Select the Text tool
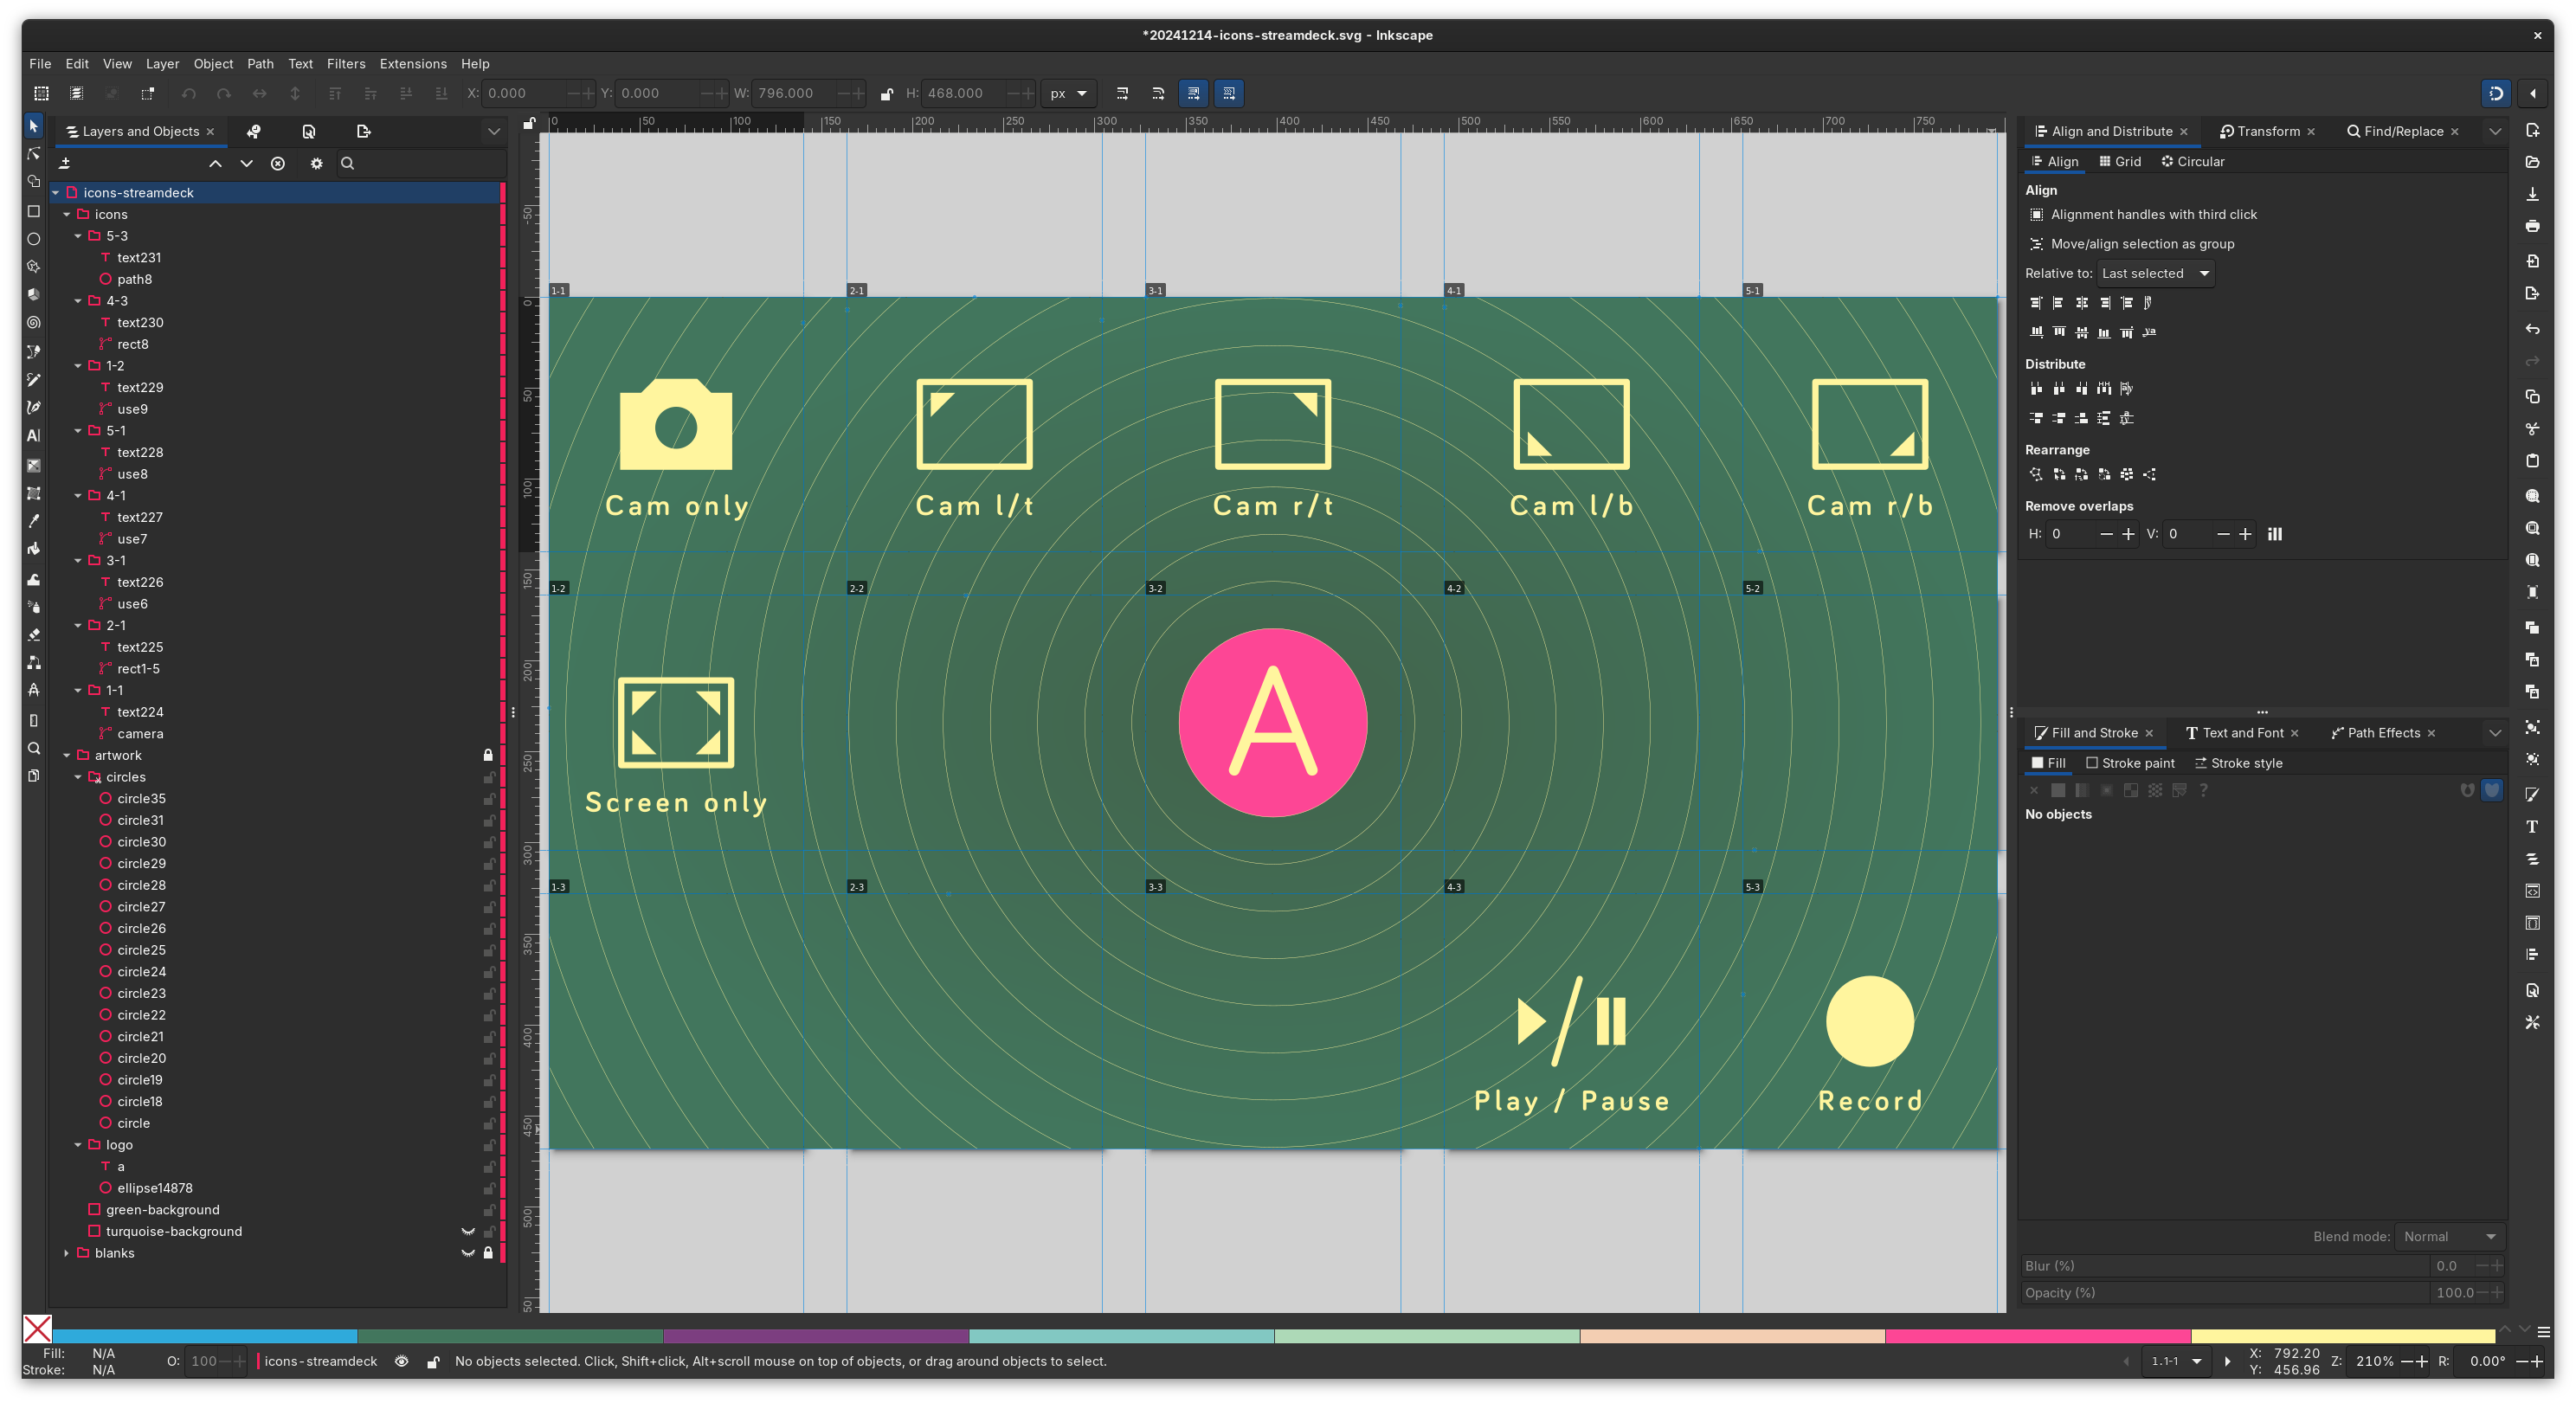2576x1403 pixels. click(x=33, y=436)
